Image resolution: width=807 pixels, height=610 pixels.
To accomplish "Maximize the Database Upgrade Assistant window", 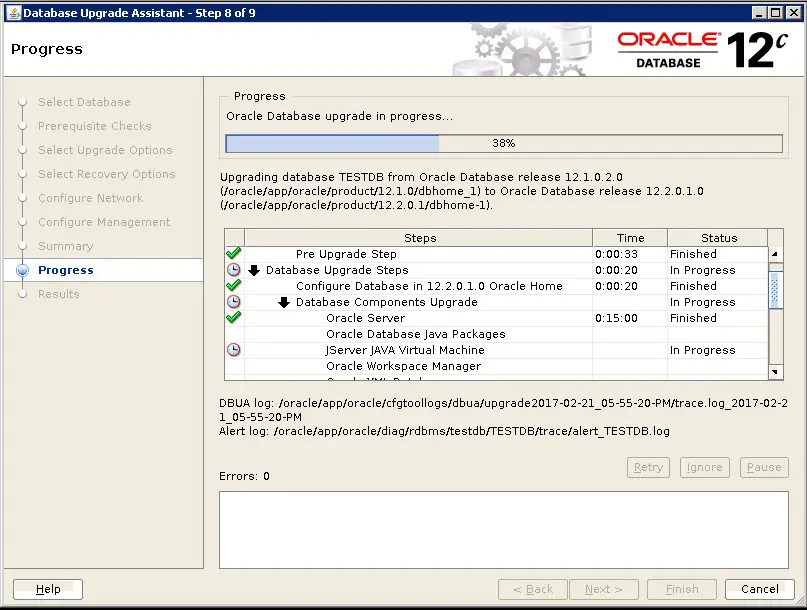I will point(776,13).
